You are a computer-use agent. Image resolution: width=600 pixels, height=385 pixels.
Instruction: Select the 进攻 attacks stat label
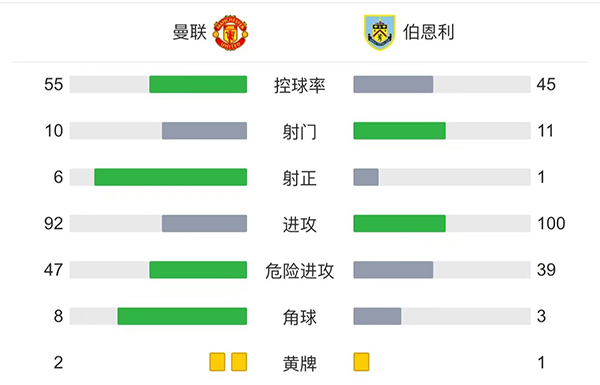(300, 225)
